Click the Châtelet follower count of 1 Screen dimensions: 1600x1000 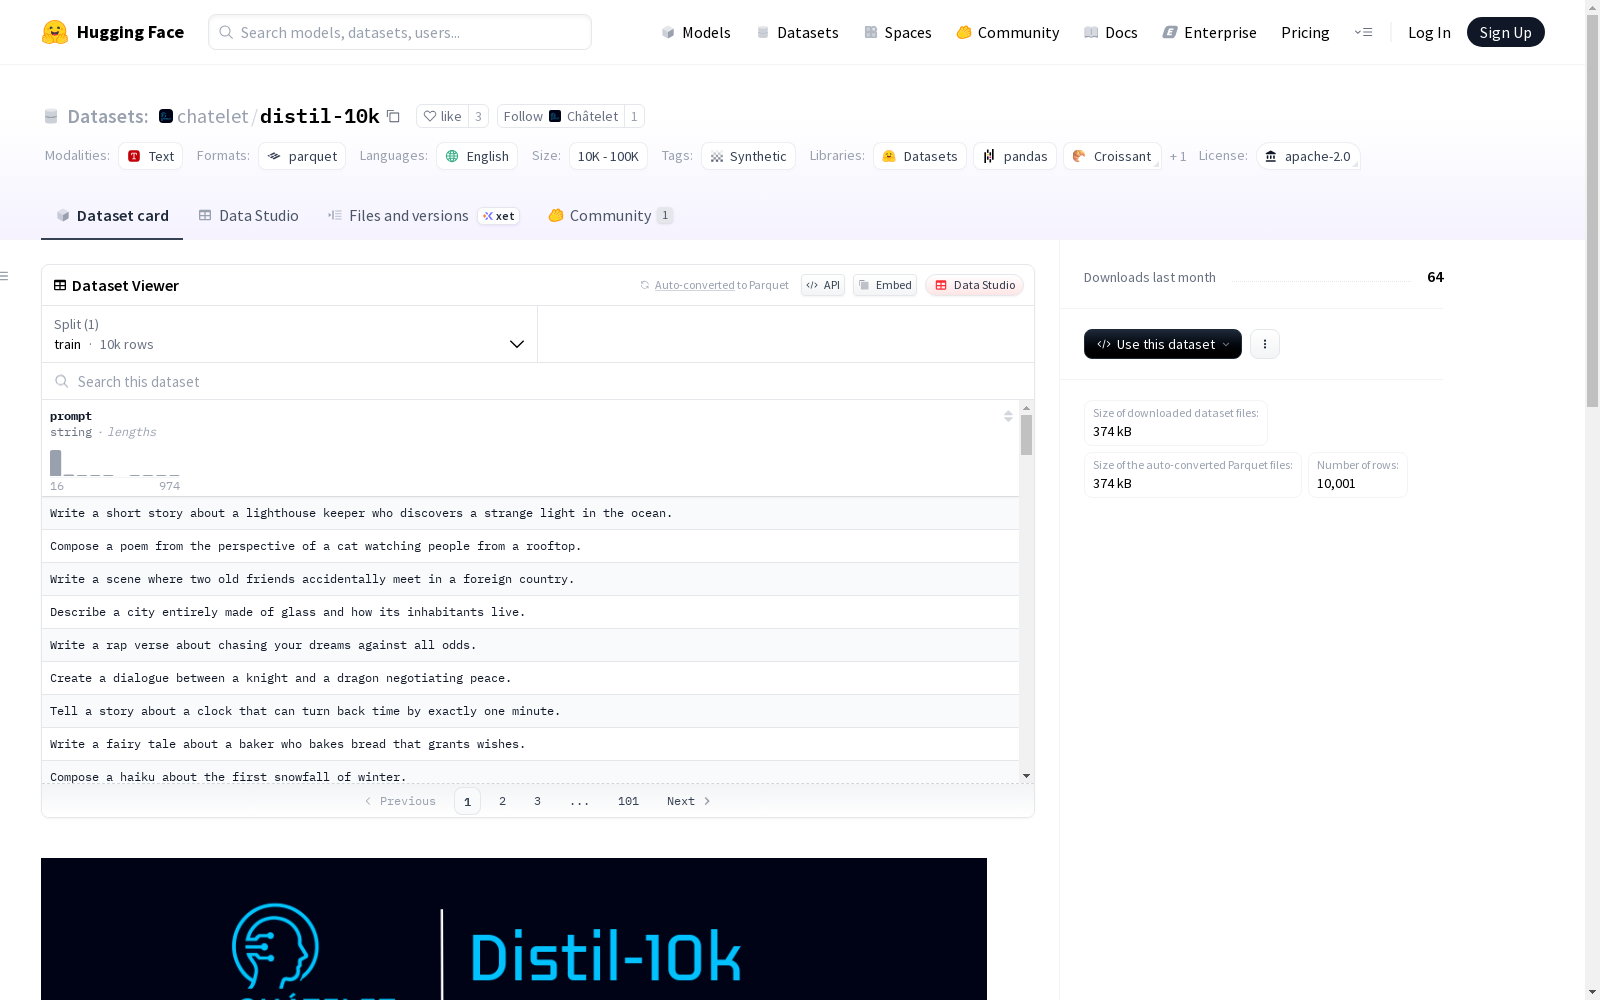pos(634,116)
